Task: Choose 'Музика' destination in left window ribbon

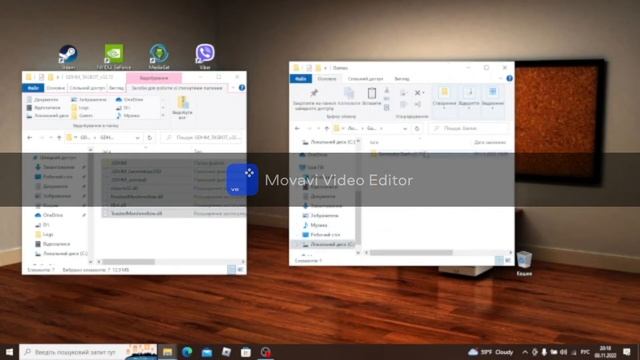Action: [128, 116]
